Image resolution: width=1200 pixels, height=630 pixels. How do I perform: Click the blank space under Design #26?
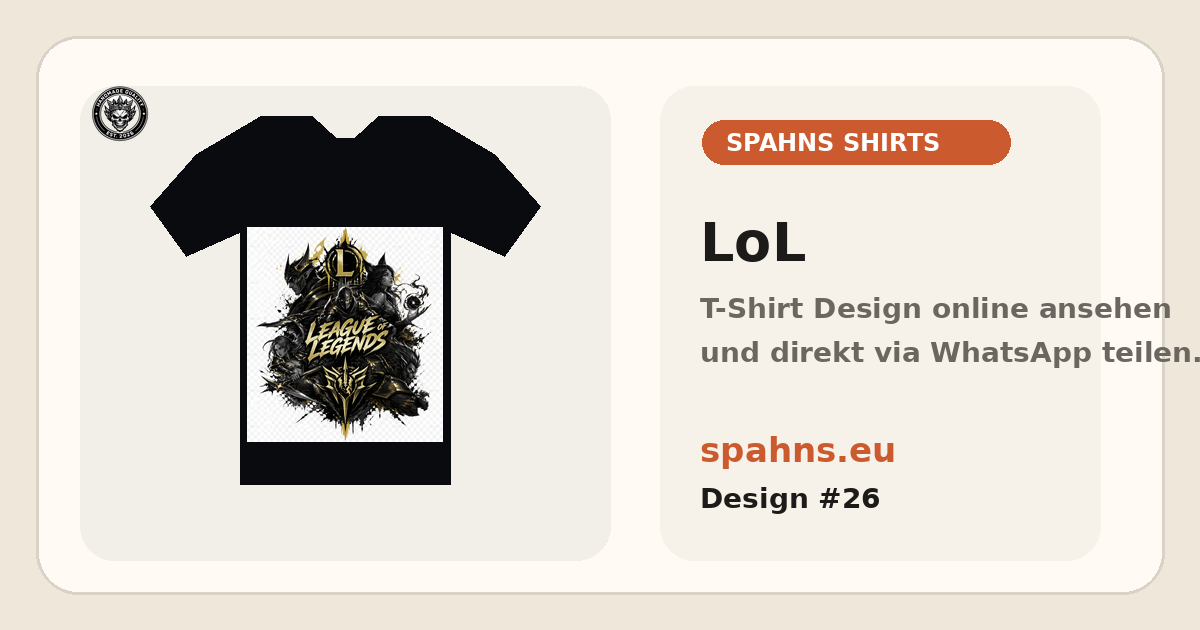(x=880, y=537)
